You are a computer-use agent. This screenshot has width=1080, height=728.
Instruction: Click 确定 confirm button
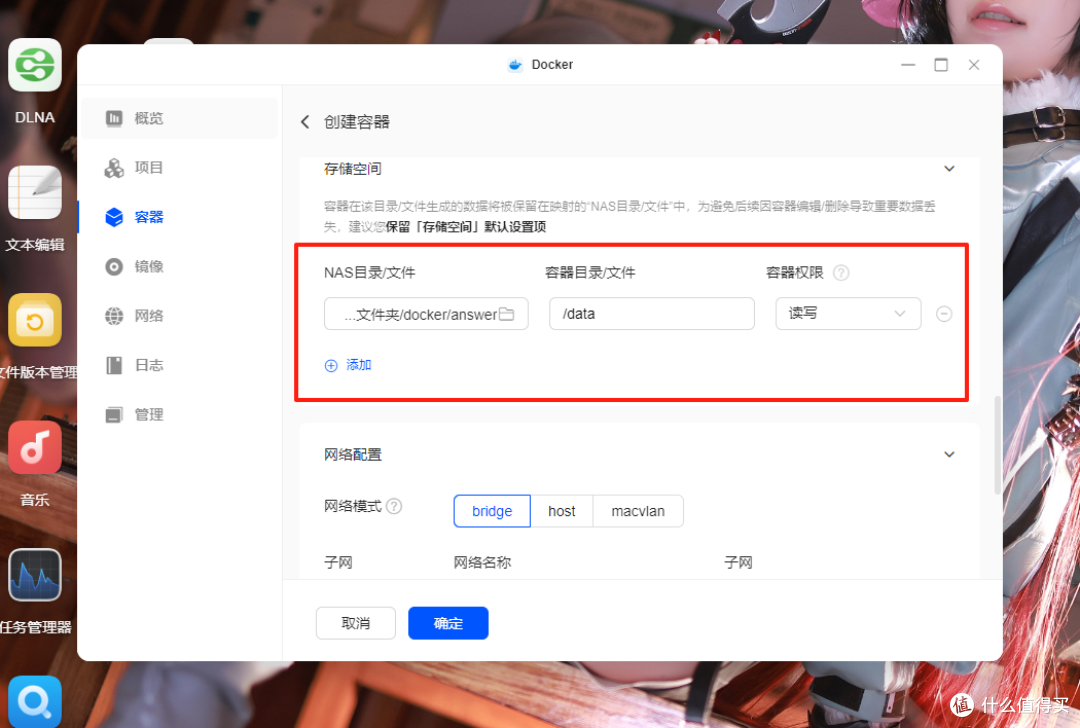click(448, 623)
